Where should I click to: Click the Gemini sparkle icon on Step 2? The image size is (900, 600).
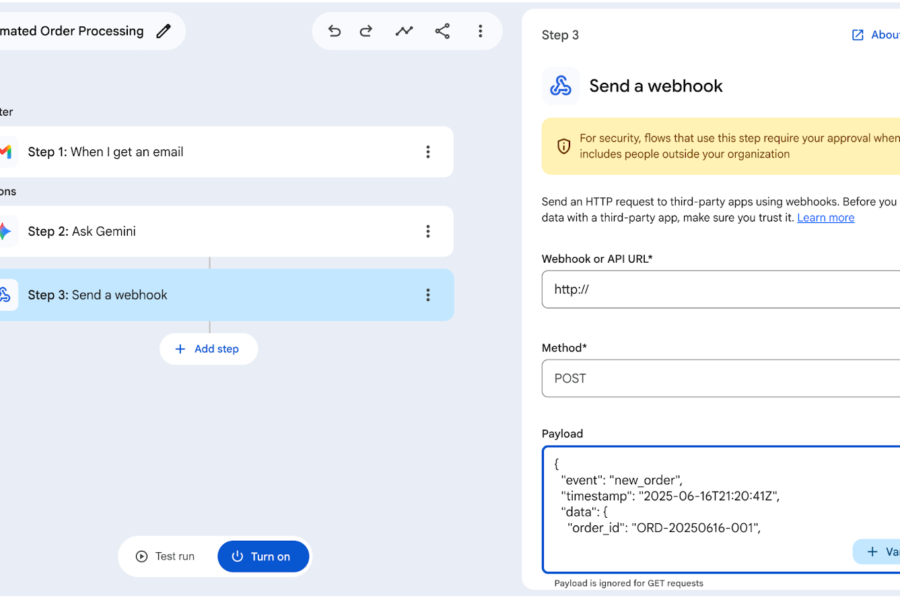pyautogui.click(x=5, y=231)
